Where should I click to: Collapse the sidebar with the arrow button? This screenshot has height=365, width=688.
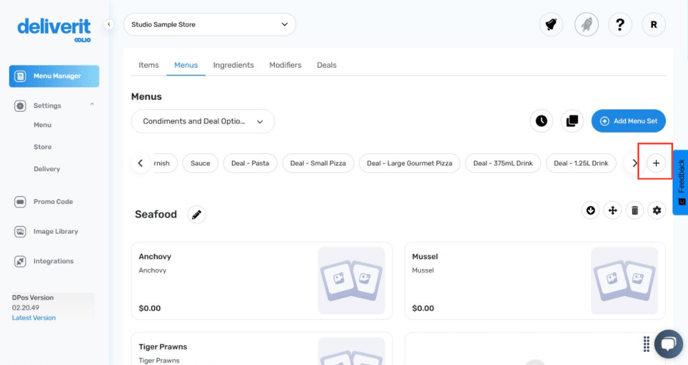pyautogui.click(x=109, y=25)
